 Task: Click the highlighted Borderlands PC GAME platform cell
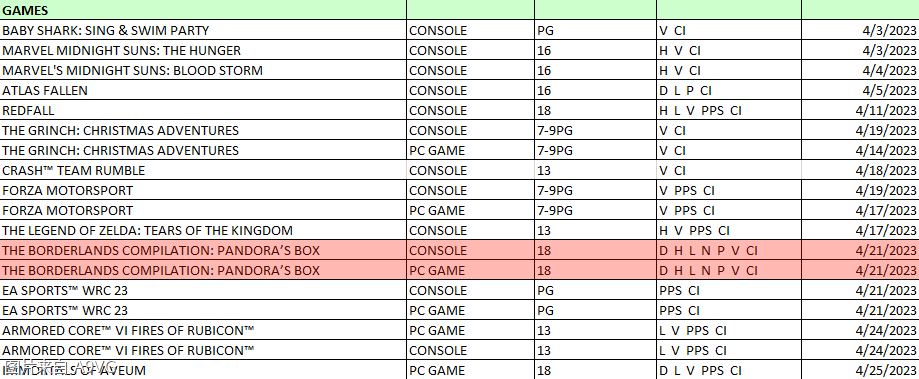coord(470,270)
